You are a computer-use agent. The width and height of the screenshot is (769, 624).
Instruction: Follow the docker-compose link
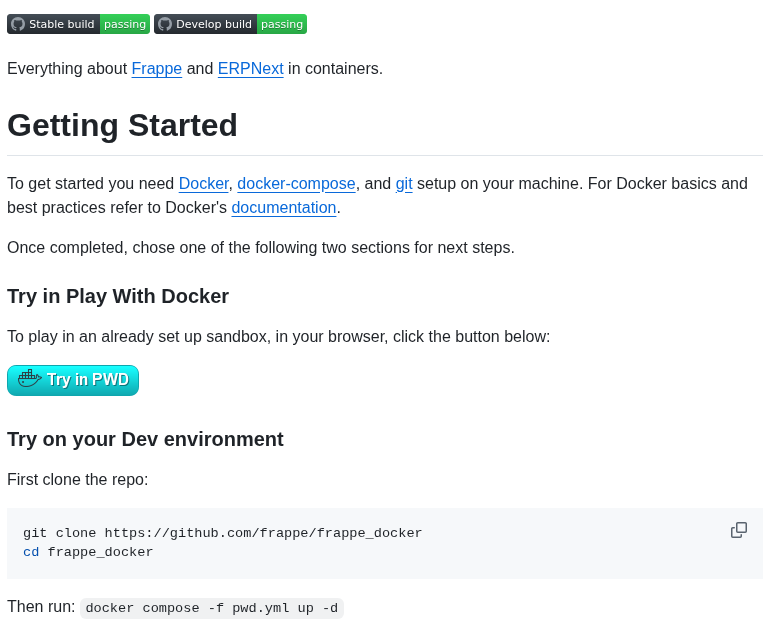tap(296, 183)
